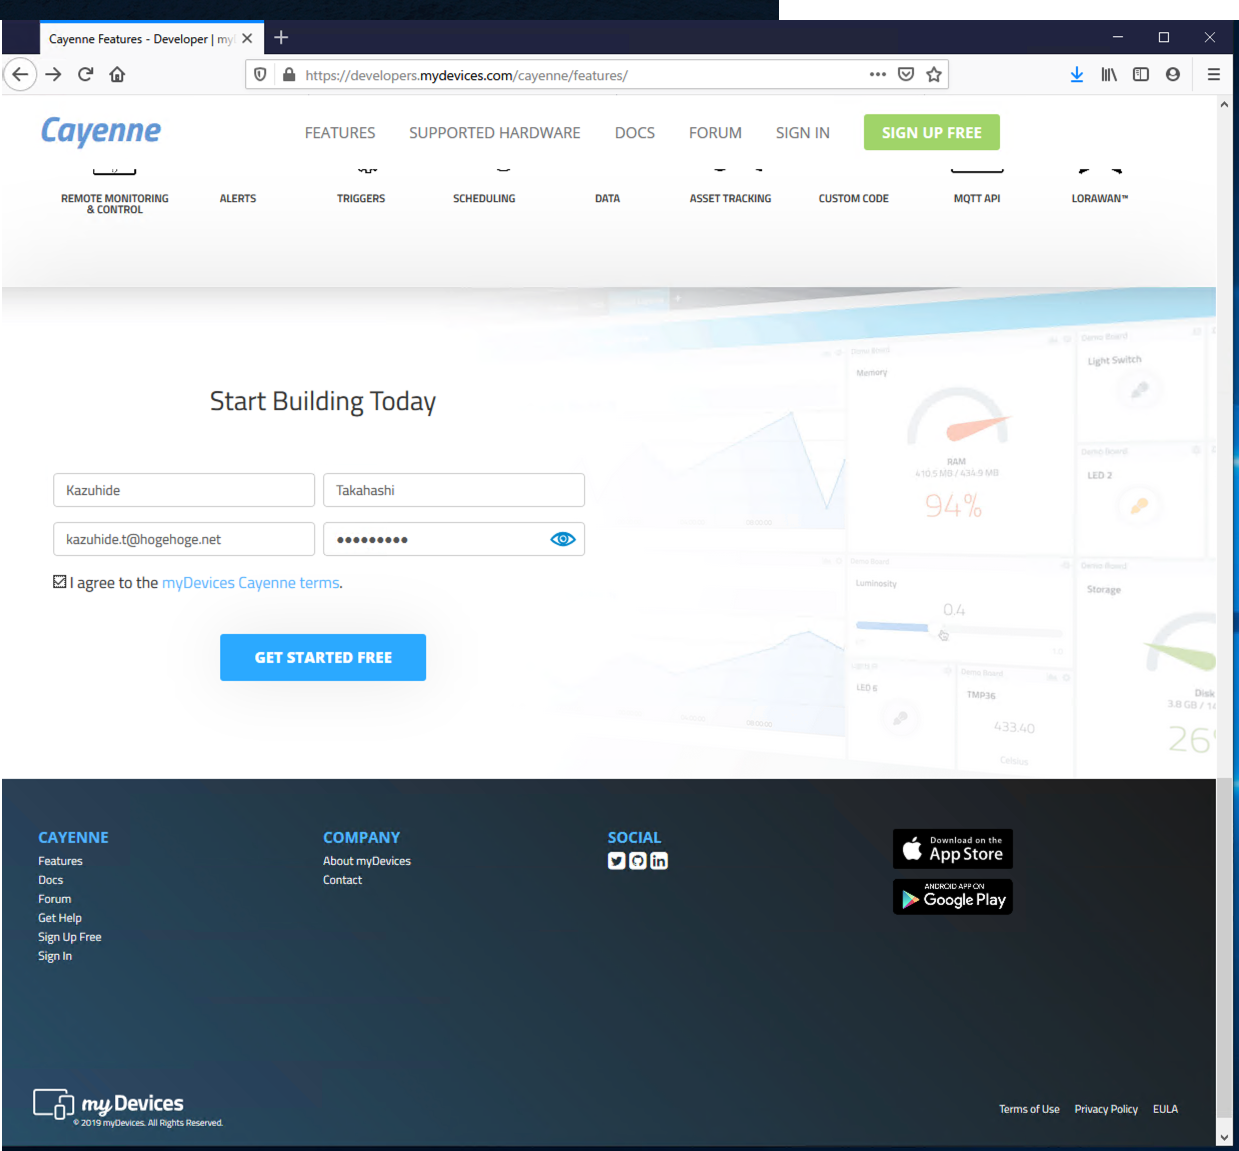Image resolution: width=1239 pixels, height=1151 pixels.
Task: Select the Remote Monitoring & Control feature
Action: click(115, 204)
